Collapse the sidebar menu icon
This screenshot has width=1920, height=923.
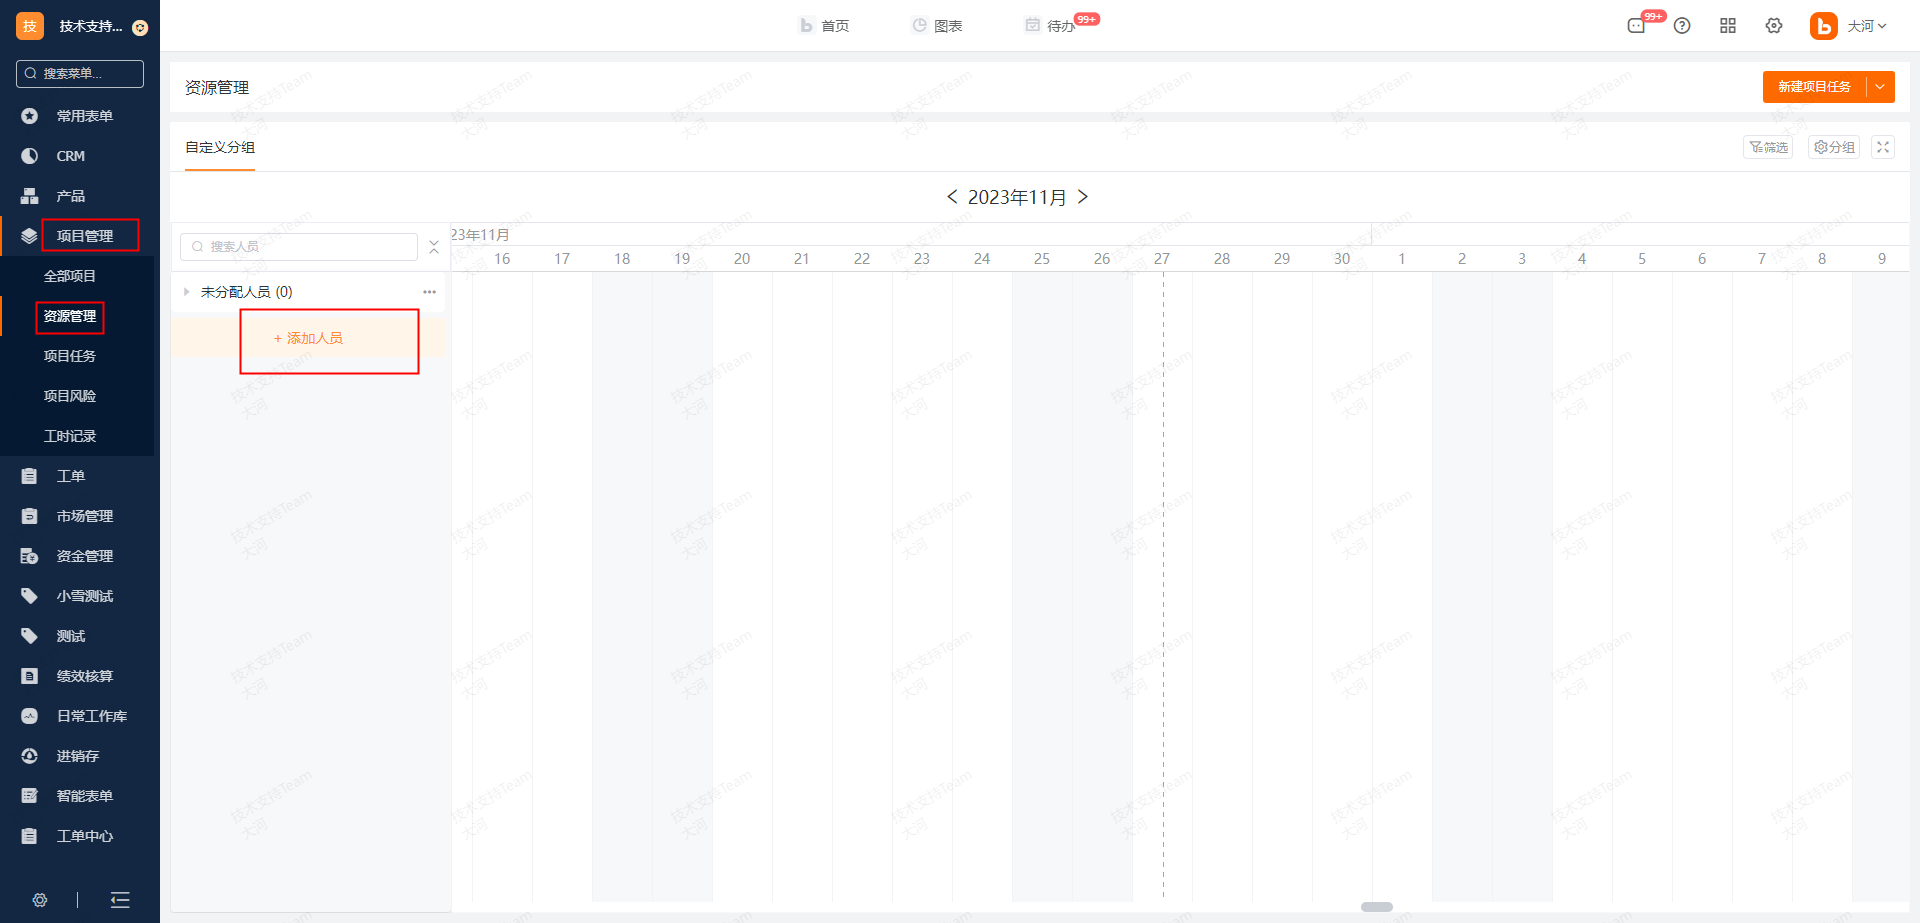120,900
